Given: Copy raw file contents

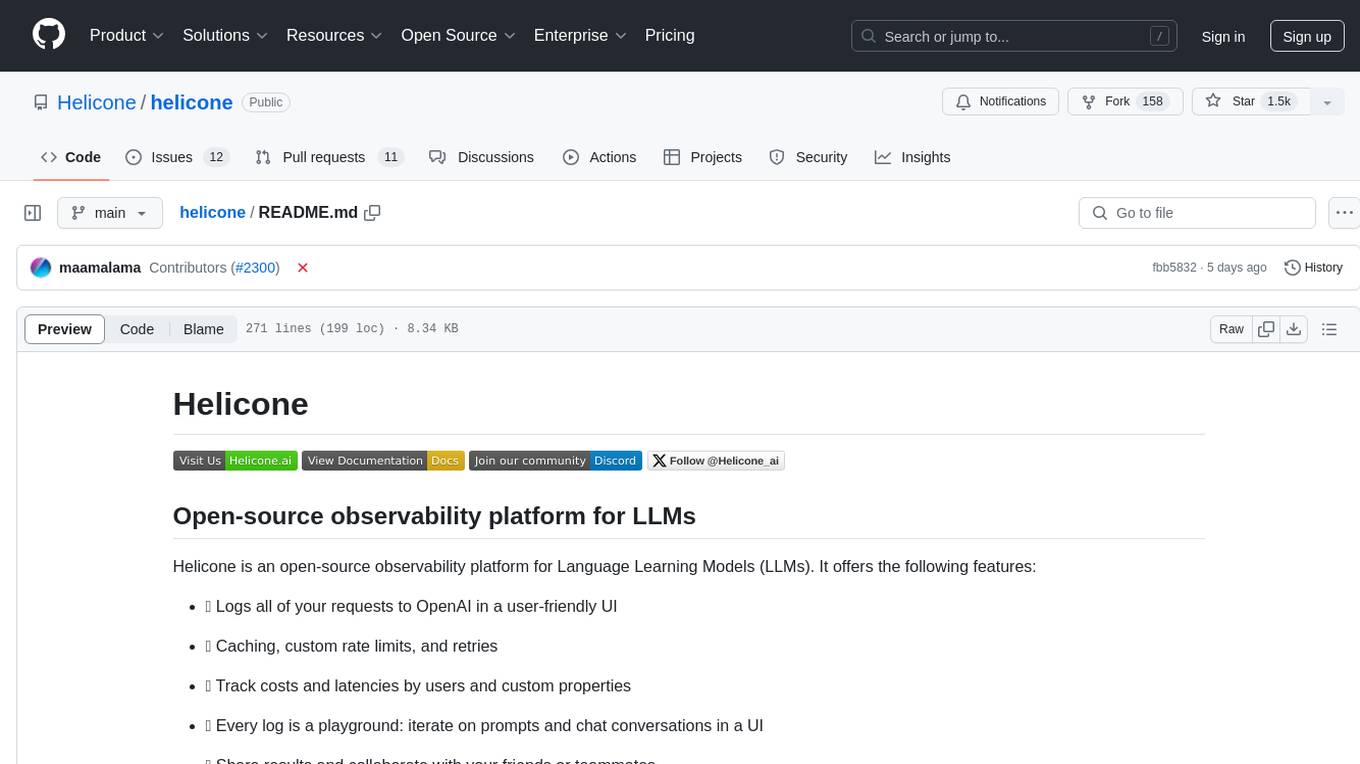Looking at the screenshot, I should pyautogui.click(x=1266, y=329).
